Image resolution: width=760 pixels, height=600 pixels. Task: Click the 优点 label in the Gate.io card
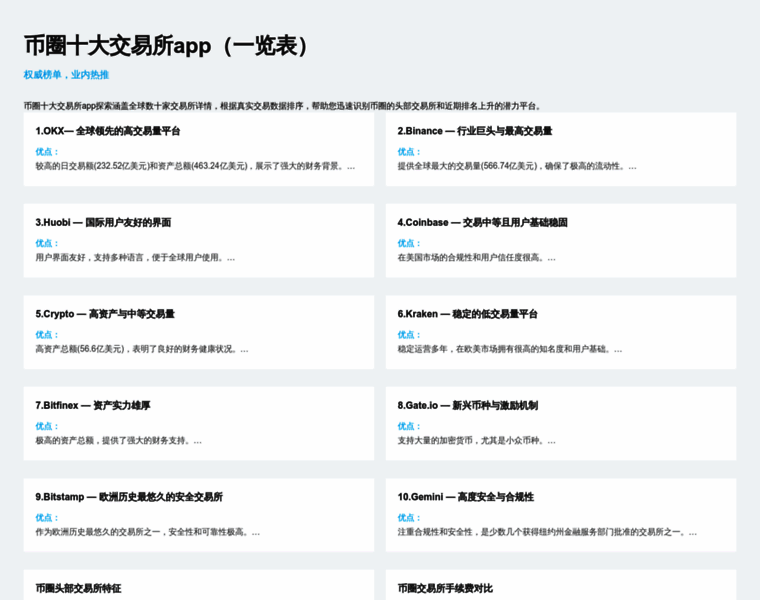[x=410, y=426]
